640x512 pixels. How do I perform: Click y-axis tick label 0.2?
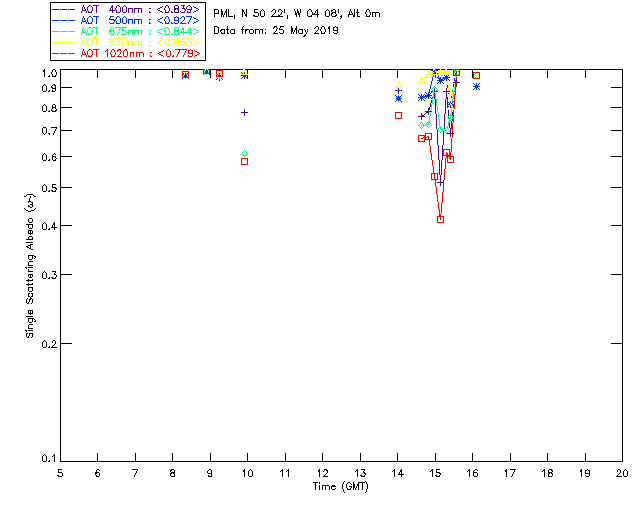coord(49,344)
